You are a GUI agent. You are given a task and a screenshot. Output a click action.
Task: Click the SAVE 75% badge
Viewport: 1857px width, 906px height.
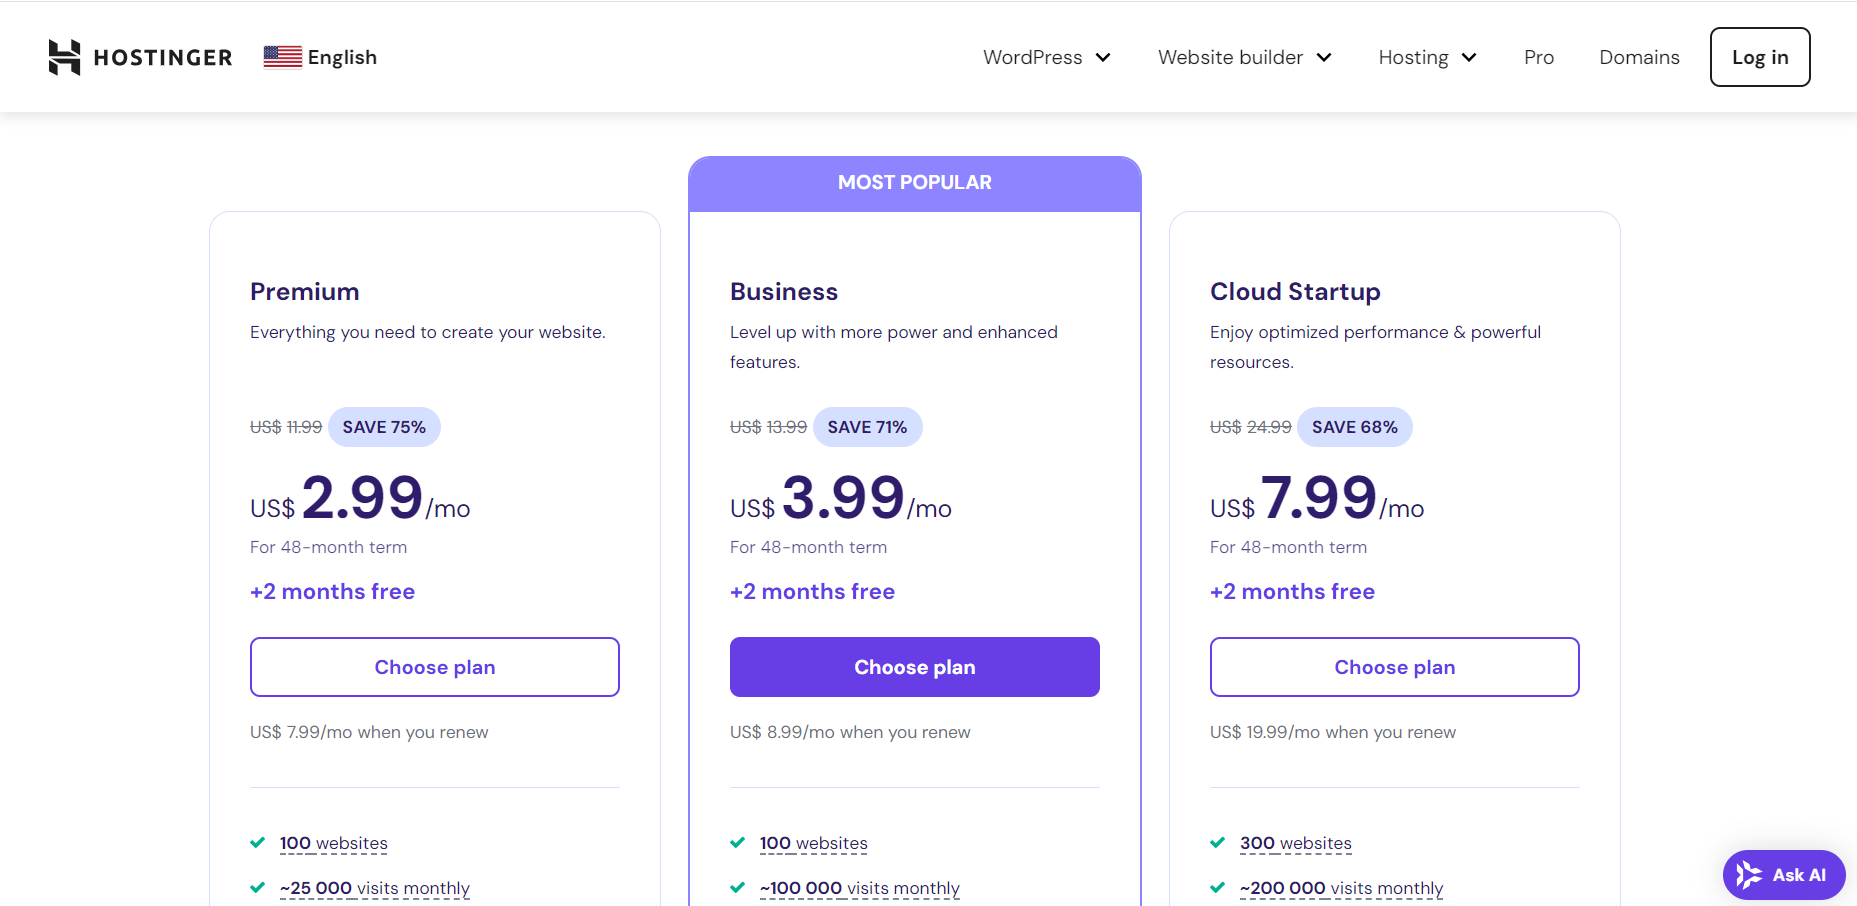384,427
